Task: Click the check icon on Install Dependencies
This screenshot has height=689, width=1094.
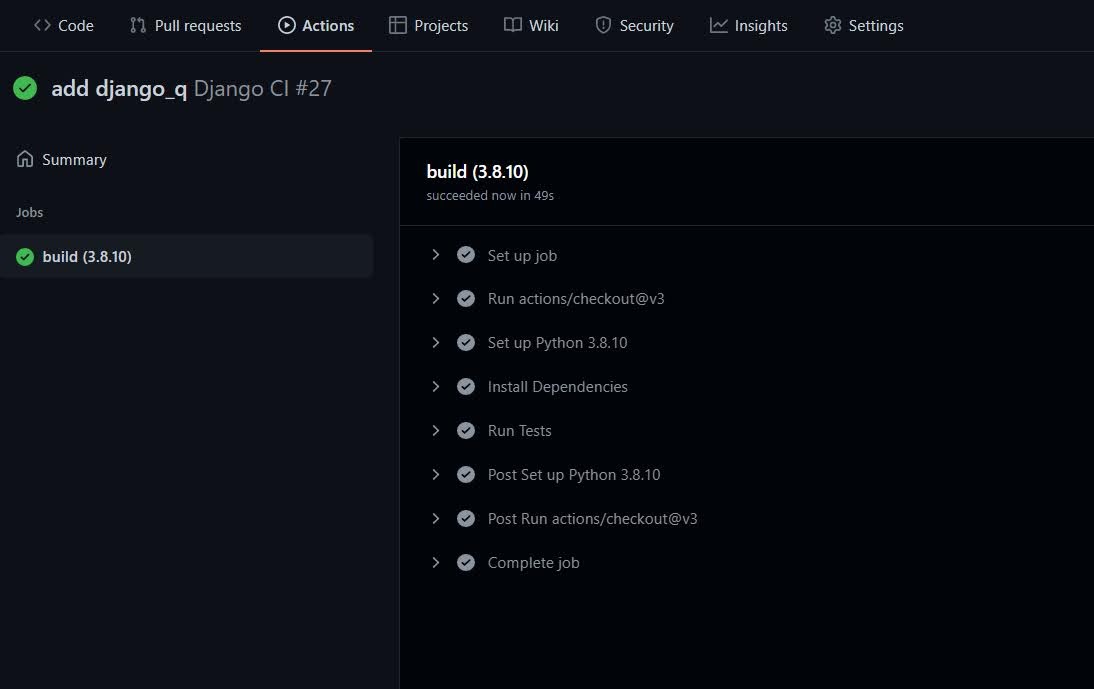Action: pos(466,386)
